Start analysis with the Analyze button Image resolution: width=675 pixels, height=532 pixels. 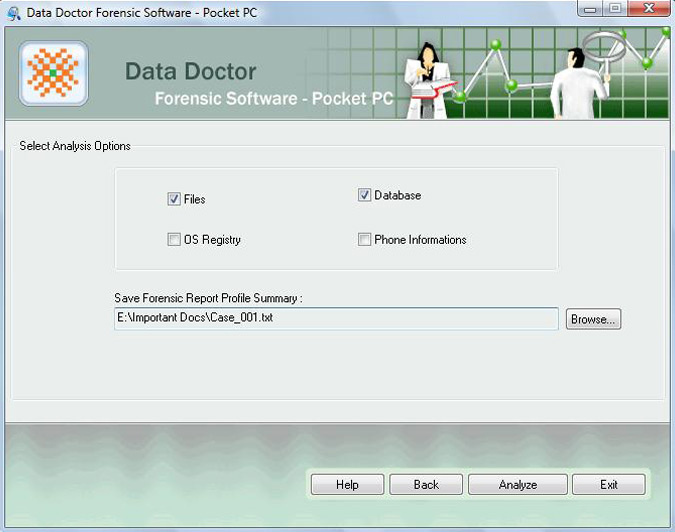[x=517, y=485]
